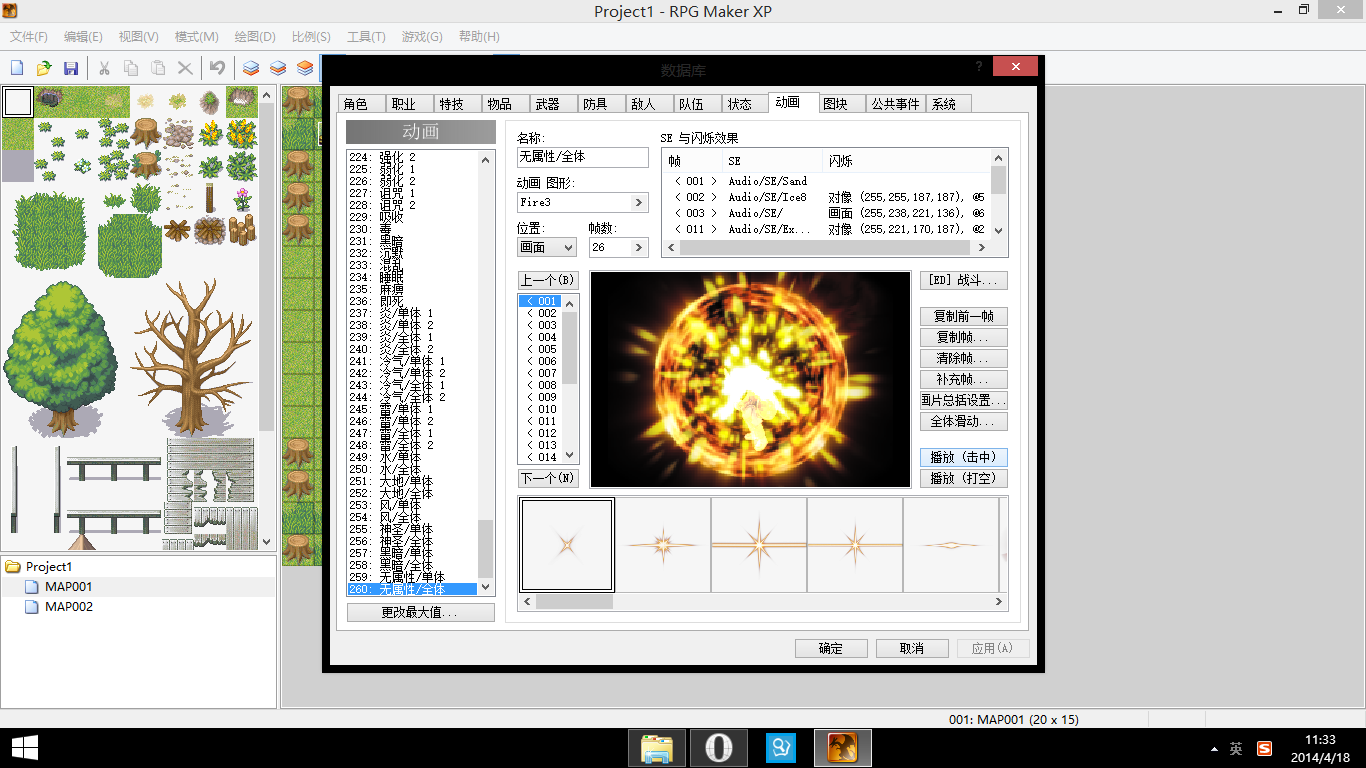Open the 文件(F) menu
Image resolution: width=1366 pixels, height=768 pixels.
point(29,37)
